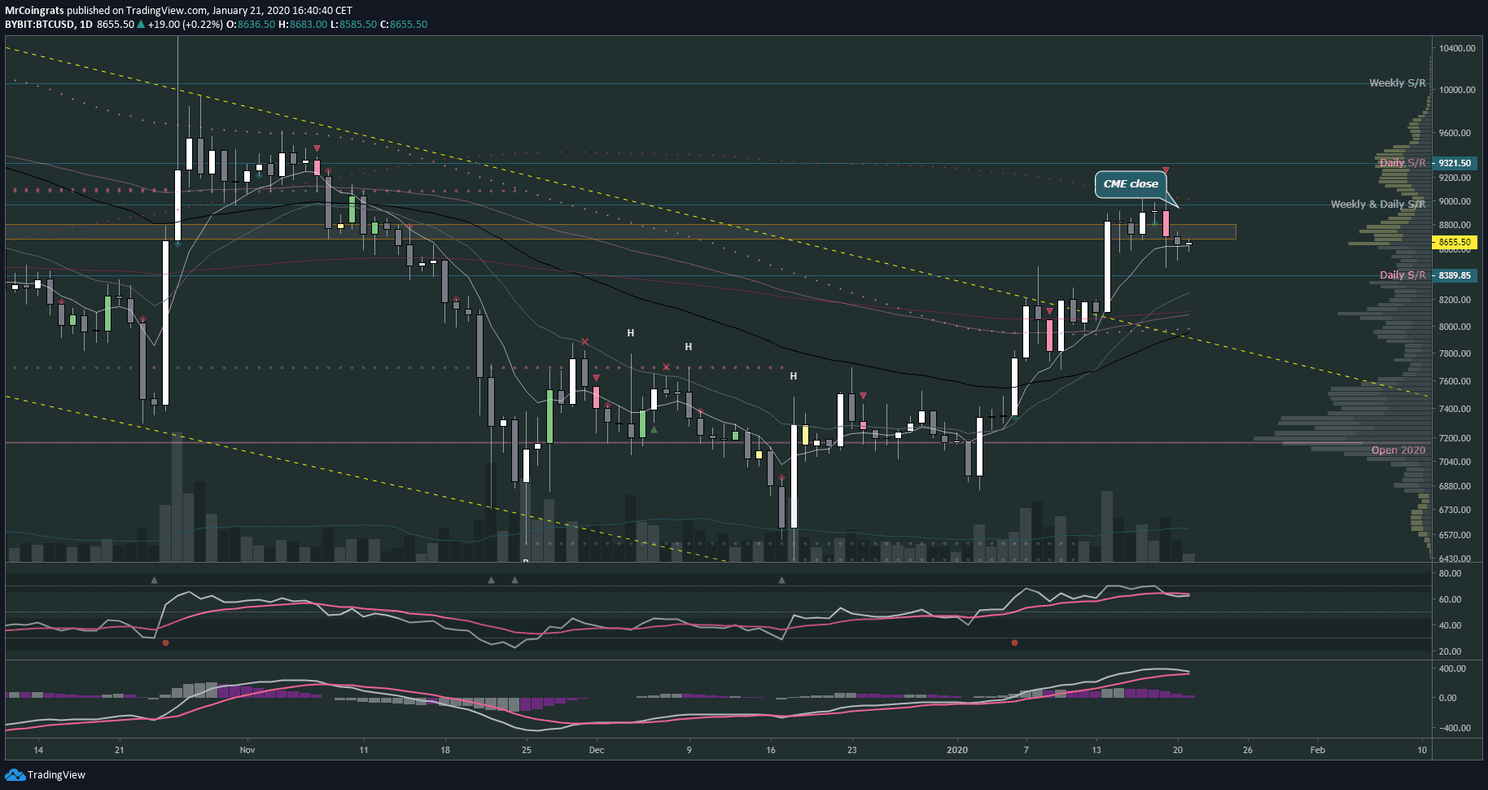Click the RSI 80.00 axis label

1450,573
